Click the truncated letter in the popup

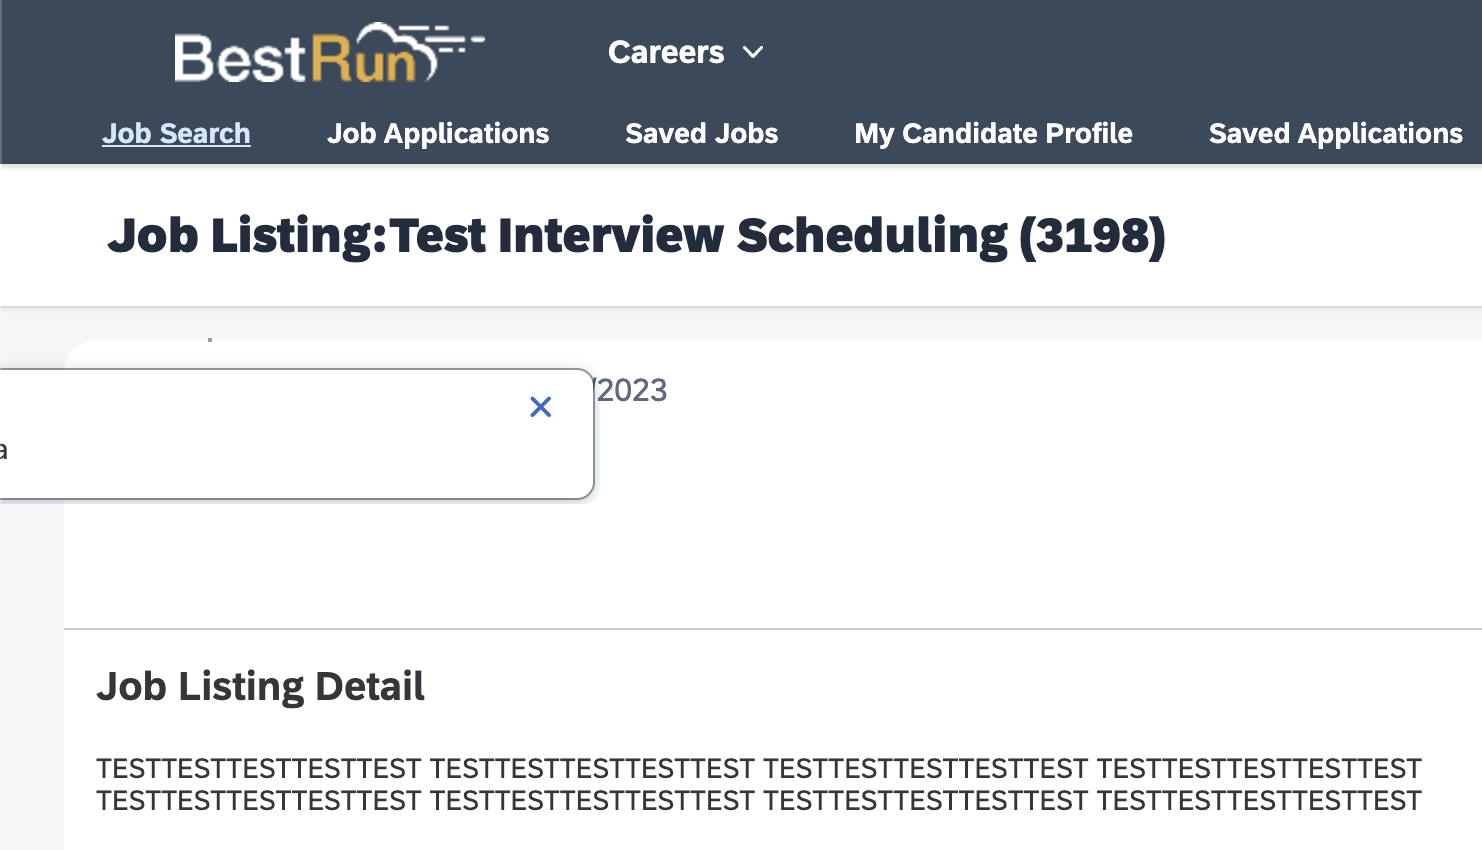coord(3,450)
